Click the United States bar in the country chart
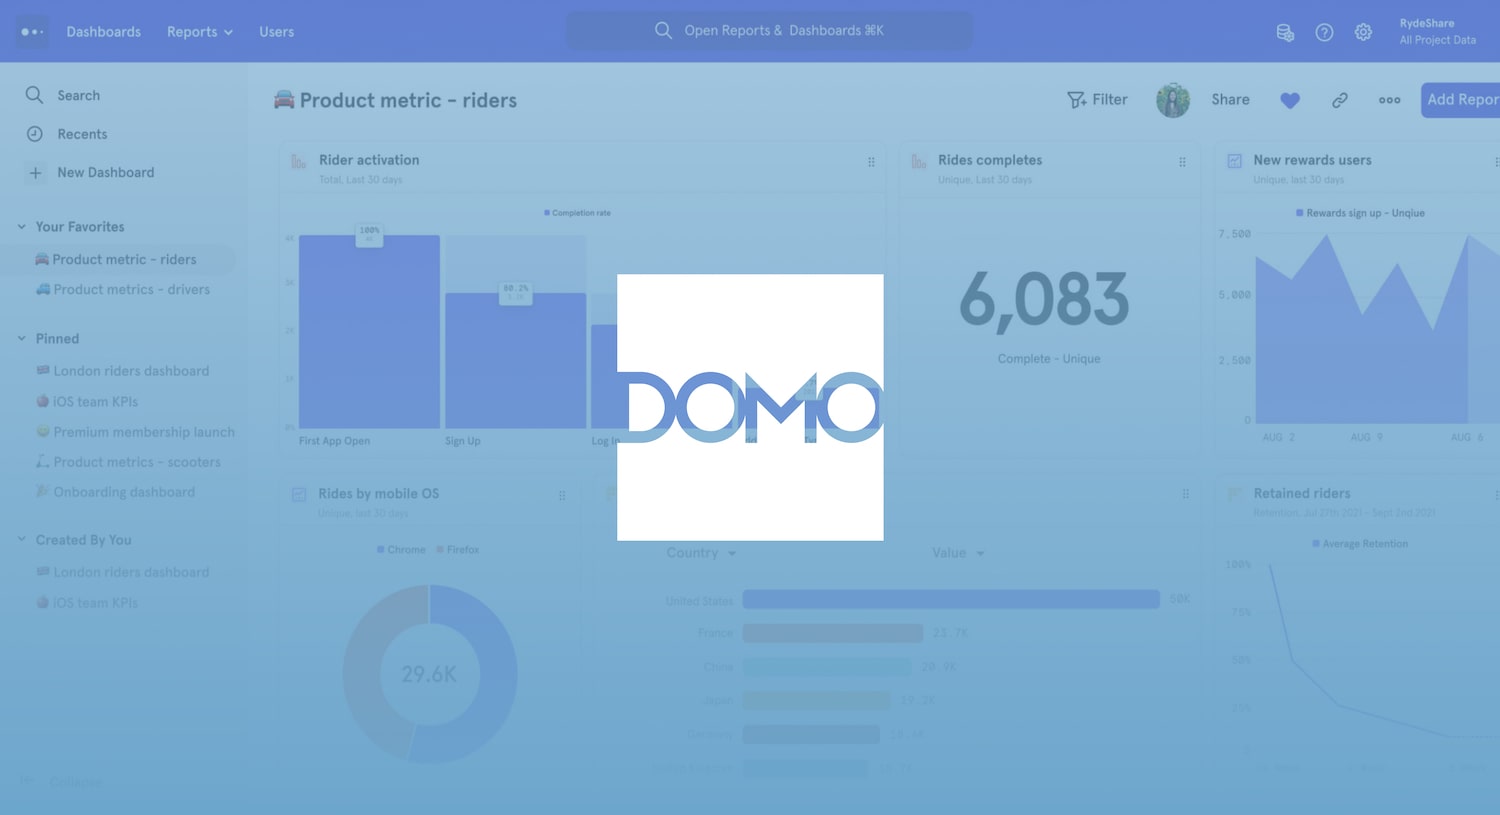 tap(950, 599)
